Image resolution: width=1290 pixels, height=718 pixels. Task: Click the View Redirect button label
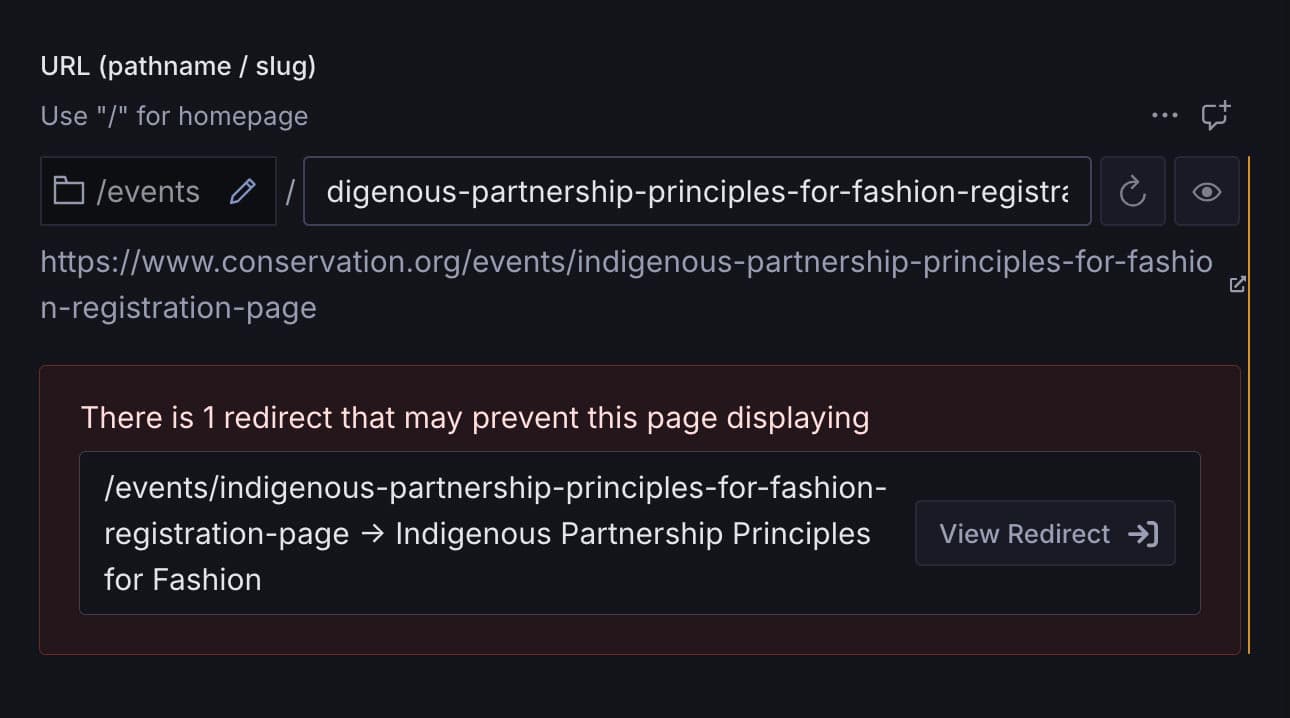pos(1024,534)
